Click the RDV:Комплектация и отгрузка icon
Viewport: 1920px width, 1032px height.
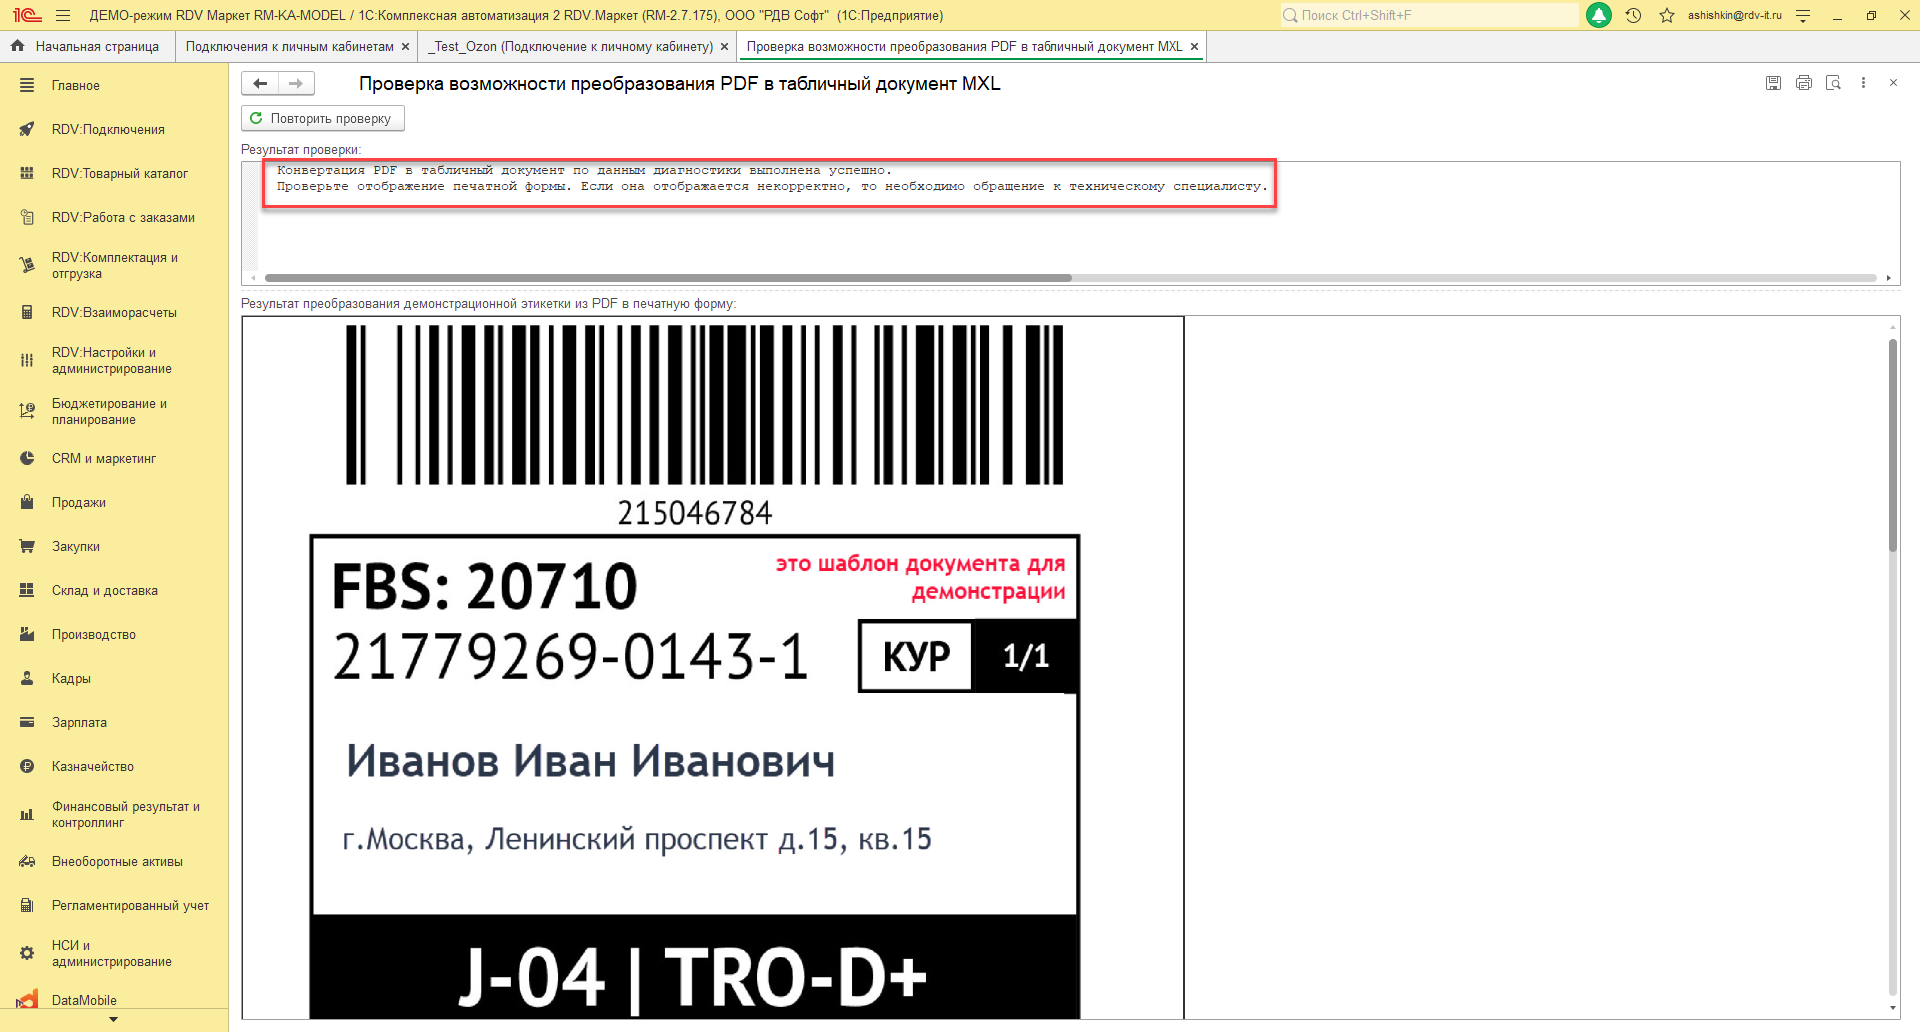tap(27, 265)
